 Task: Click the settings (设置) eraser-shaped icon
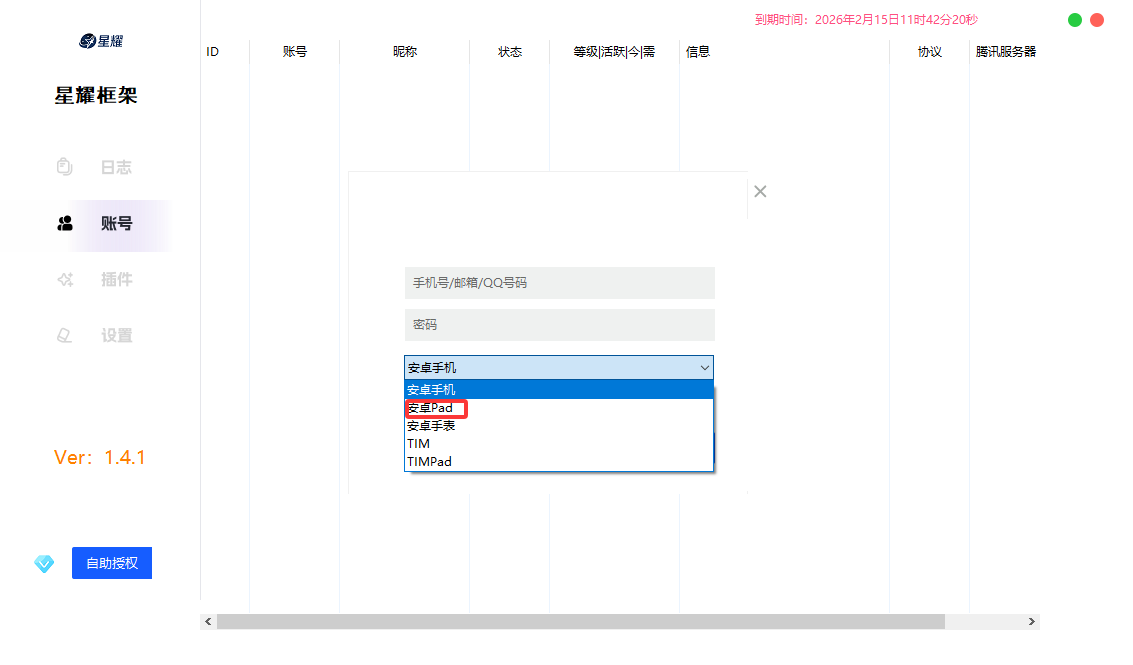(x=65, y=336)
